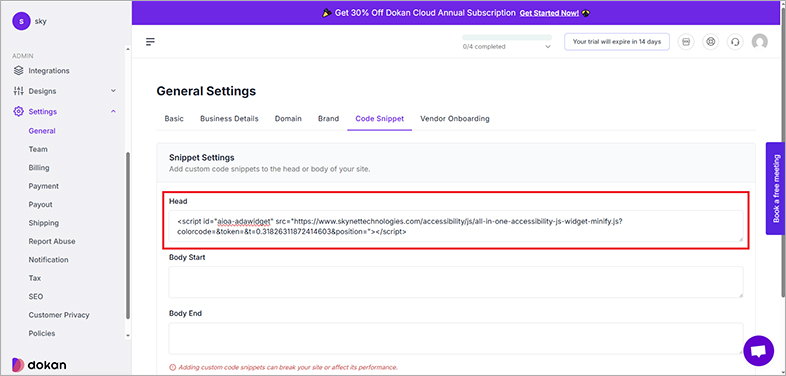Open the Payout settings page
Viewport: 786px width, 376px height.
(41, 205)
